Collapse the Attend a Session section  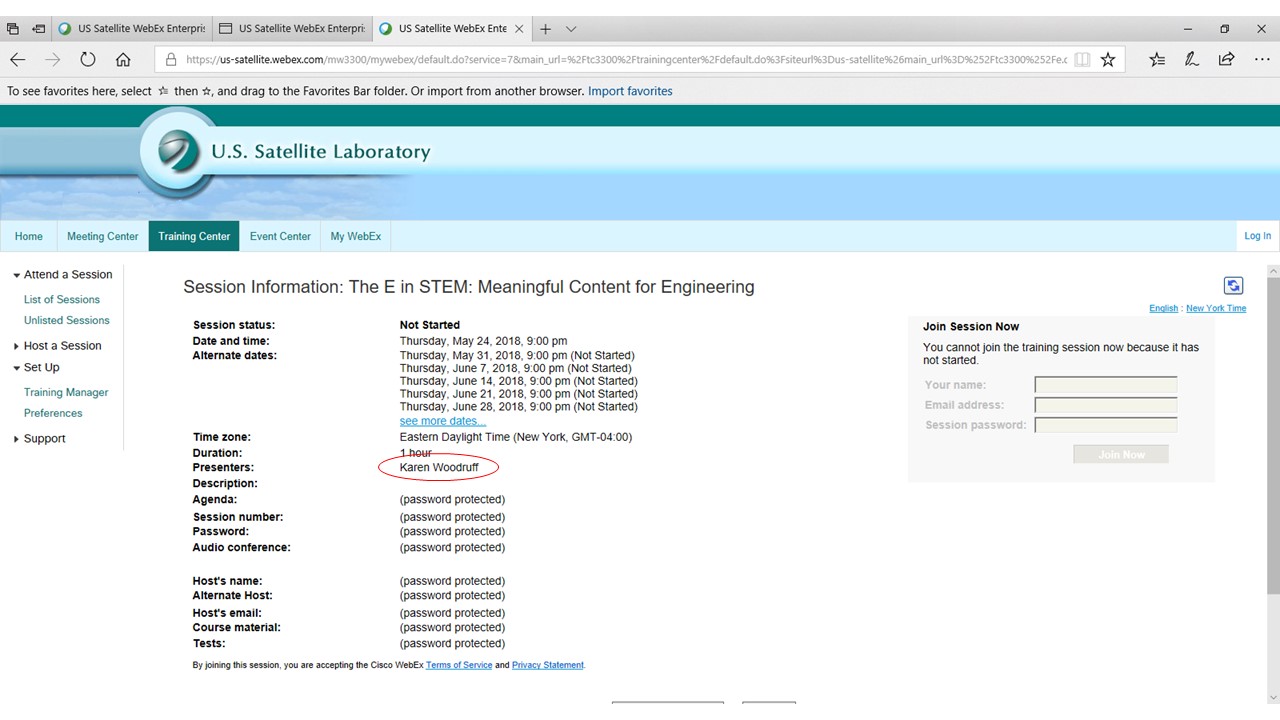click(17, 275)
